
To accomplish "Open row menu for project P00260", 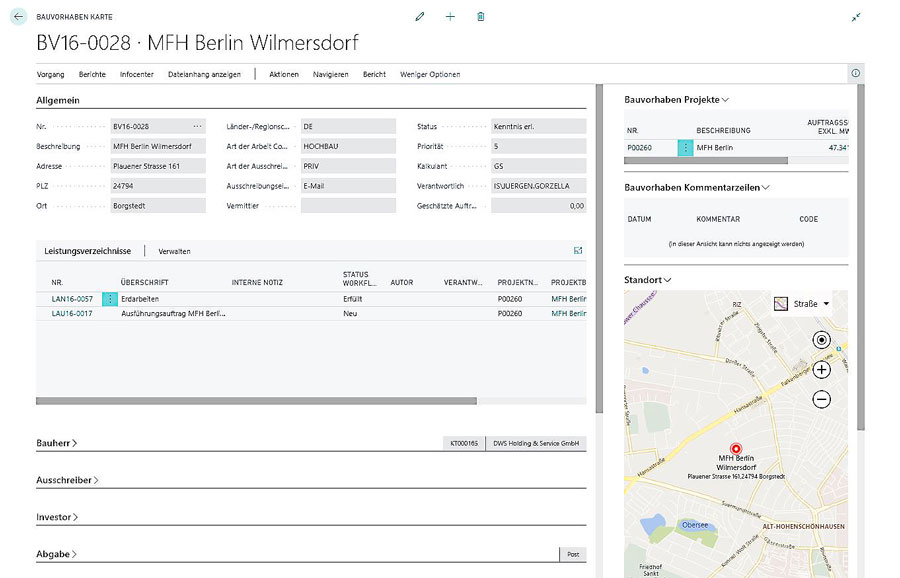I will (685, 148).
